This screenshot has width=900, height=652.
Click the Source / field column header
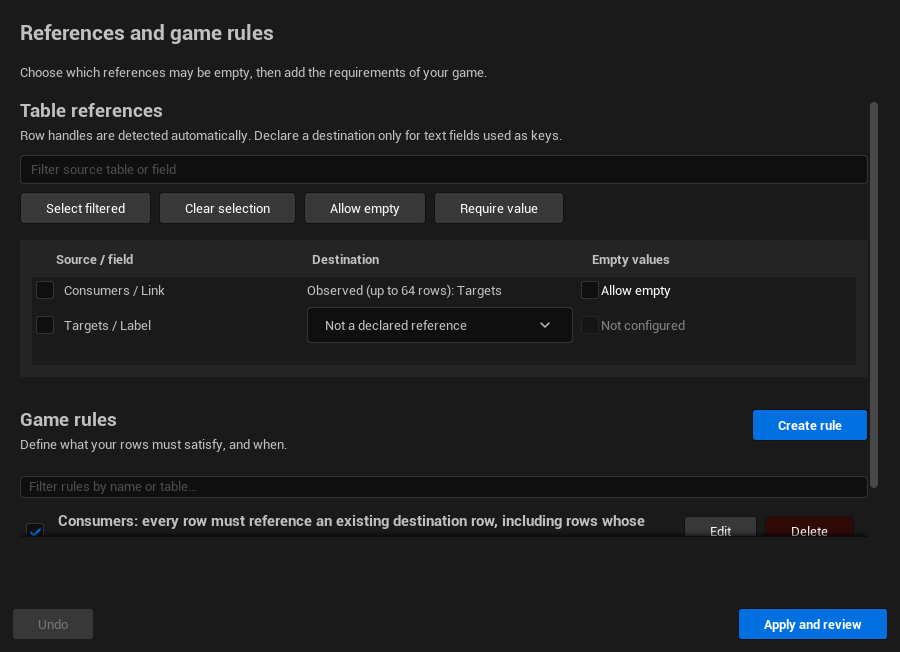tap(95, 259)
